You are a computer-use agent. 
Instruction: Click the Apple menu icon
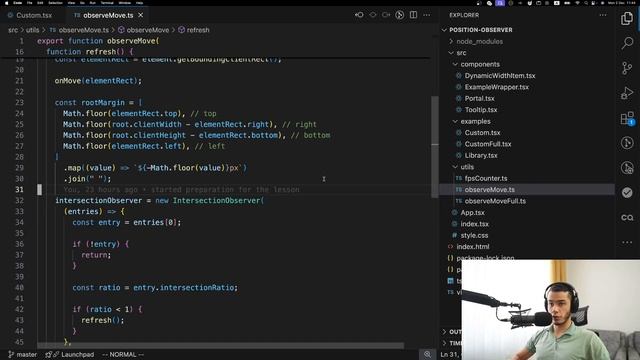tap(6, 3)
